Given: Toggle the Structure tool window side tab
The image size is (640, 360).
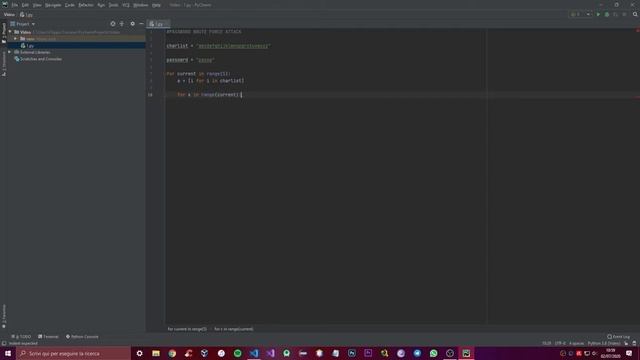Looking at the screenshot, I should (4, 64).
